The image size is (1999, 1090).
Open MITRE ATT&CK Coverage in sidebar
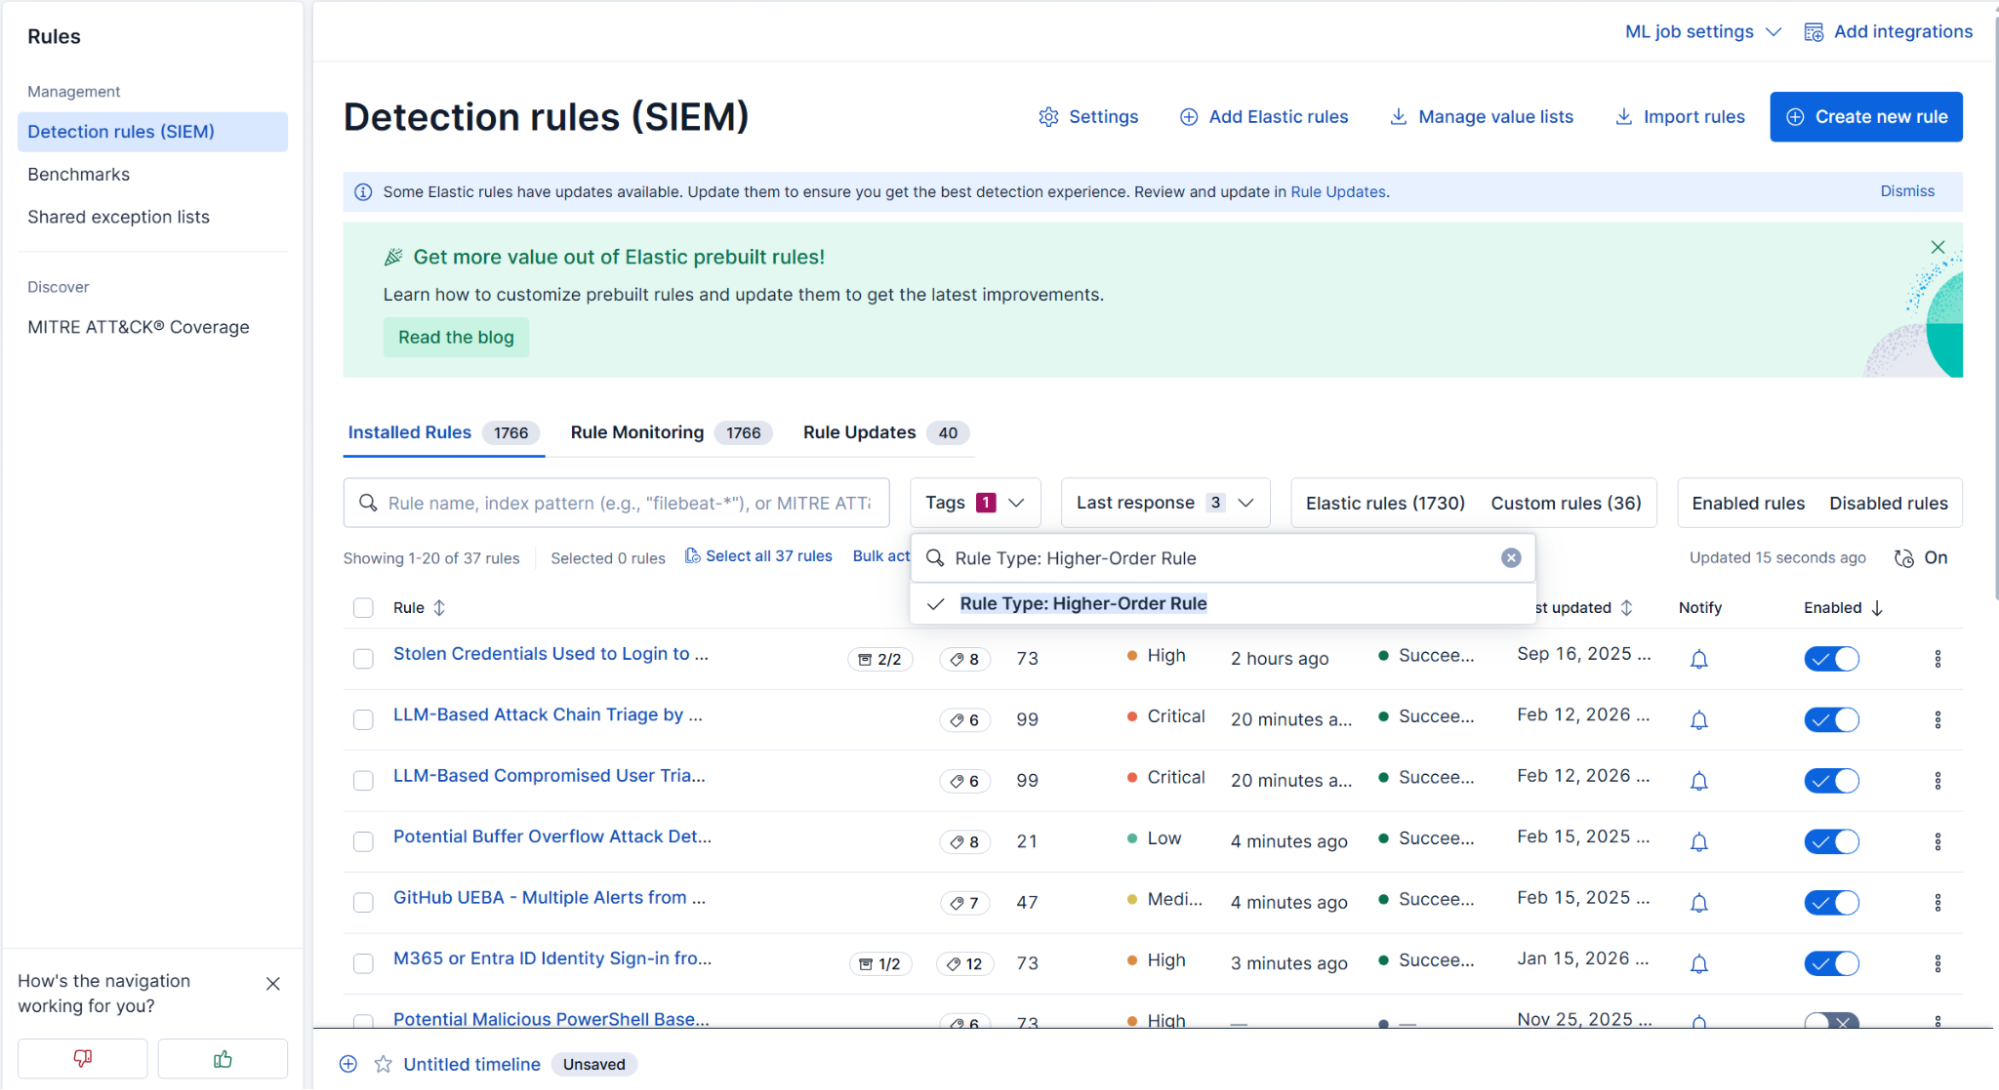139,327
